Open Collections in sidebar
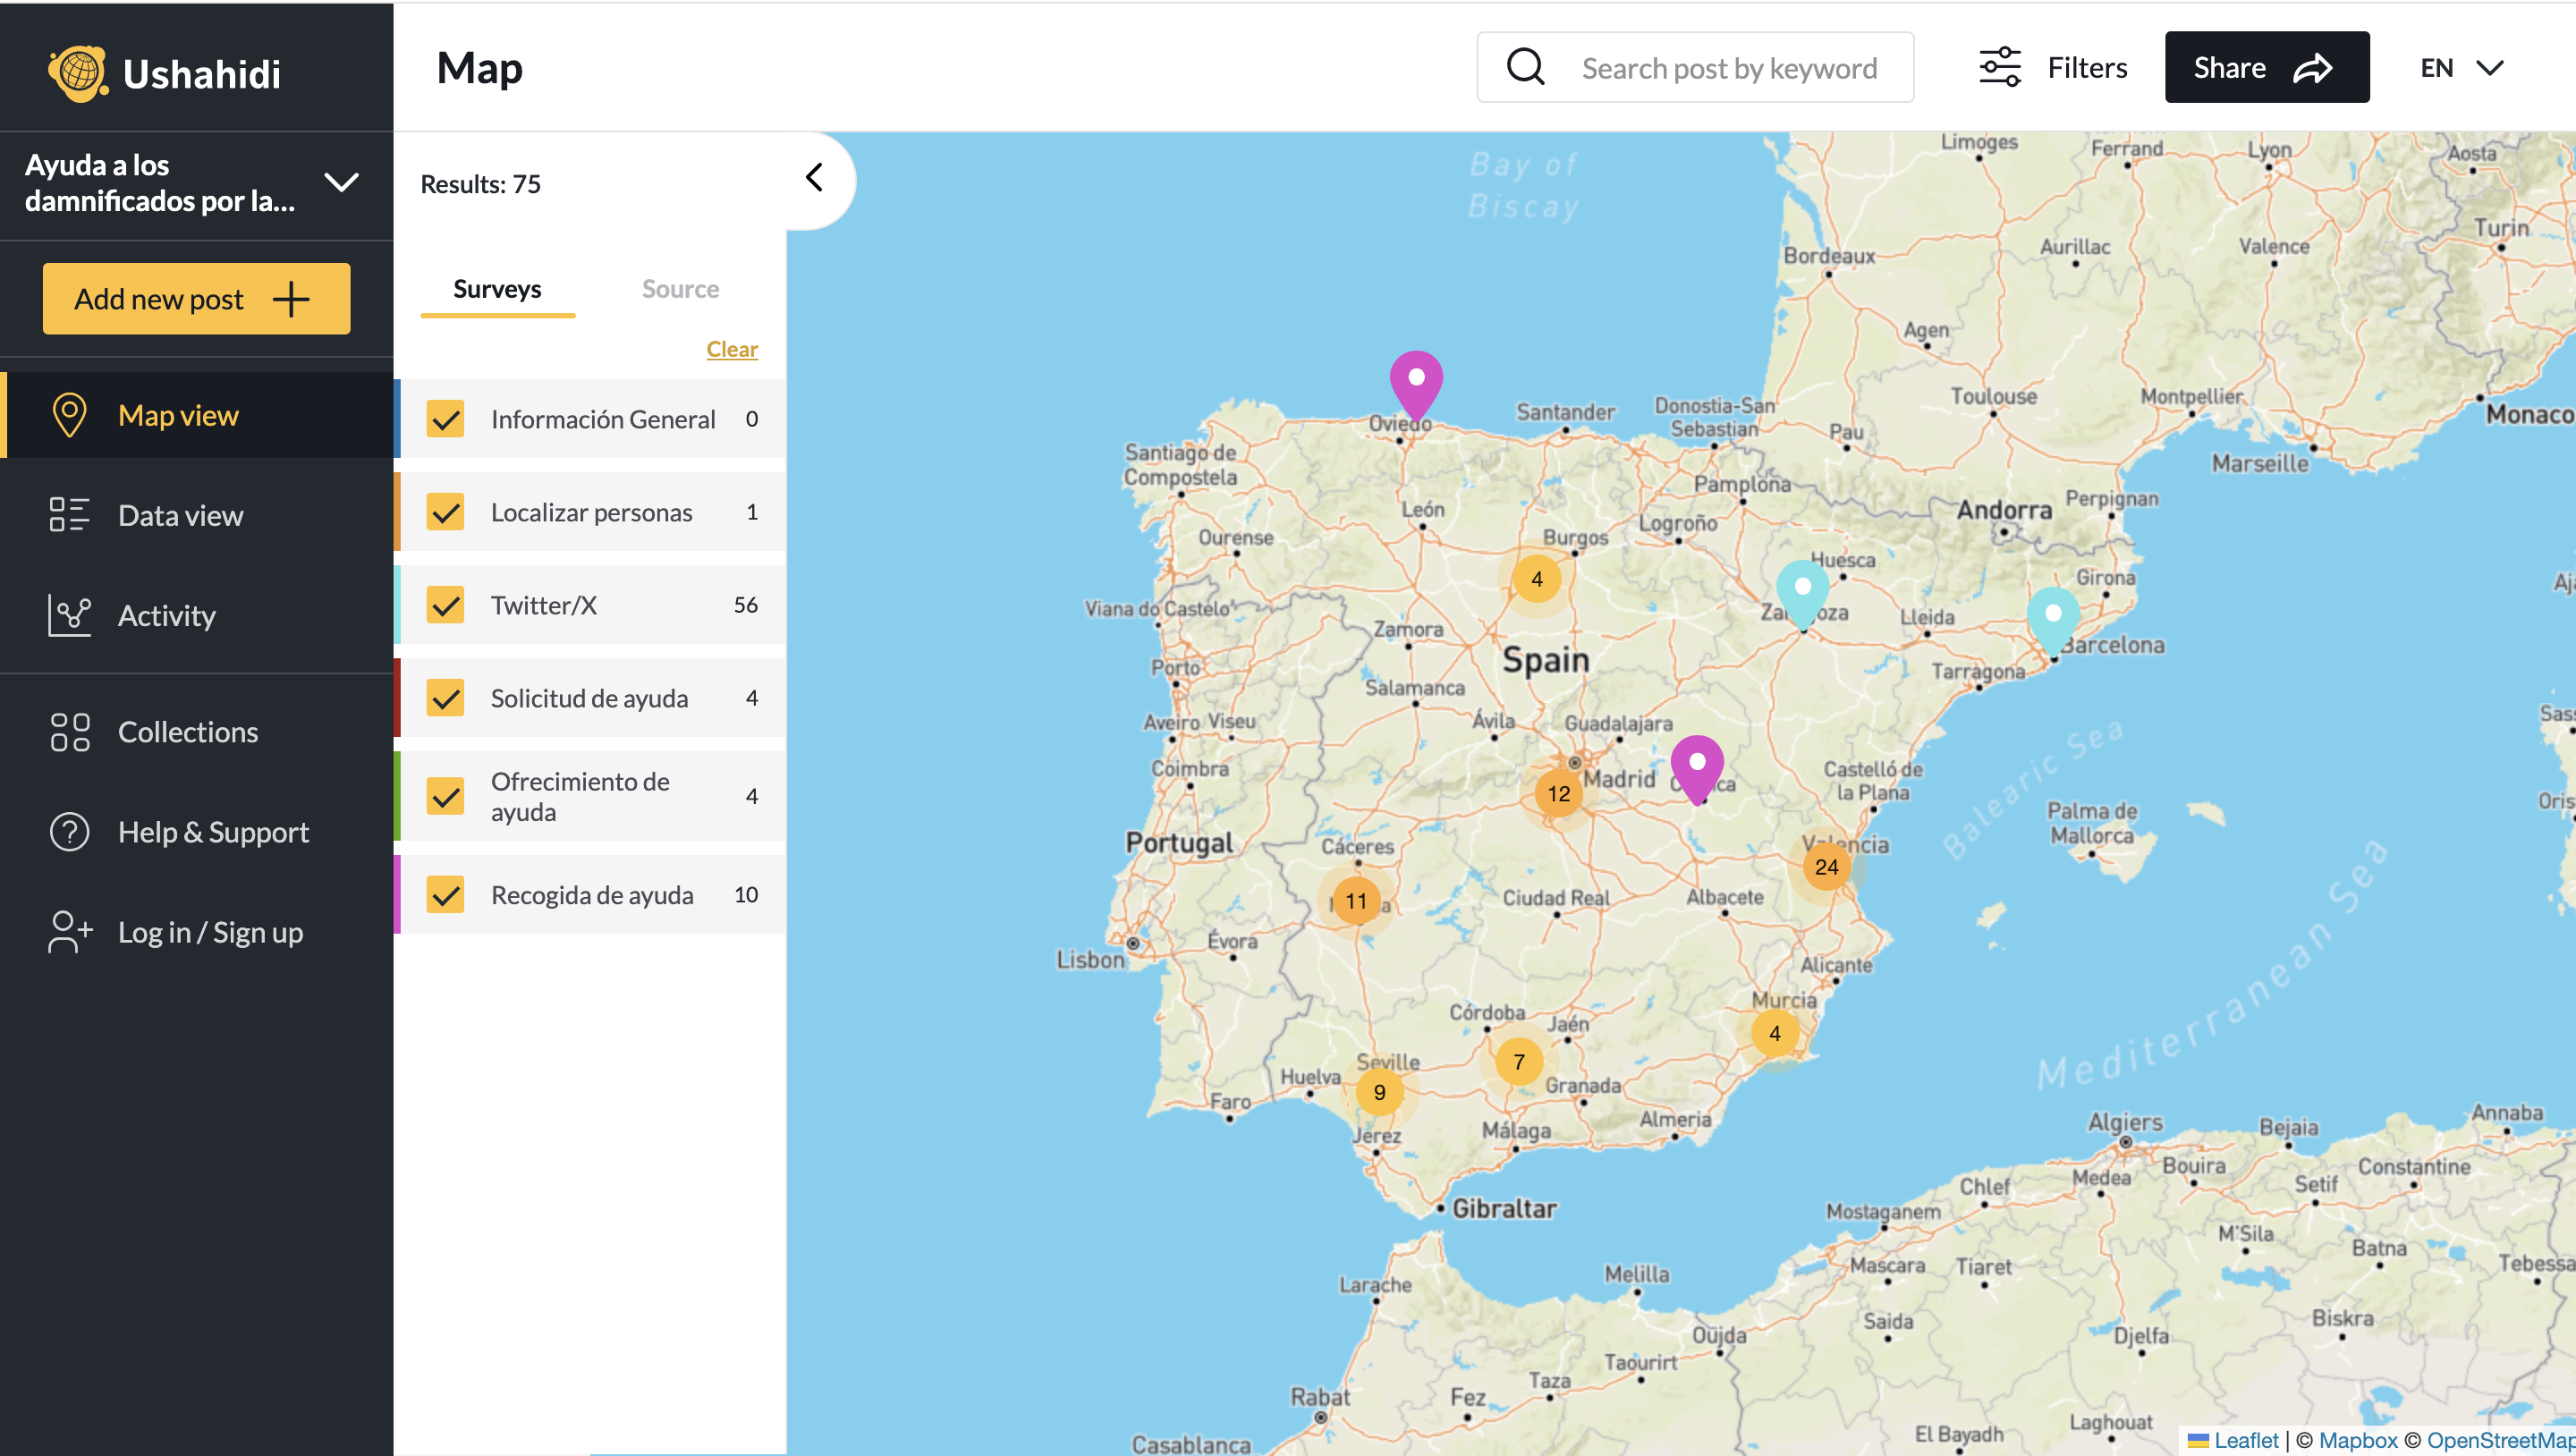Screen dimensions: 2576x1456 point(197,732)
